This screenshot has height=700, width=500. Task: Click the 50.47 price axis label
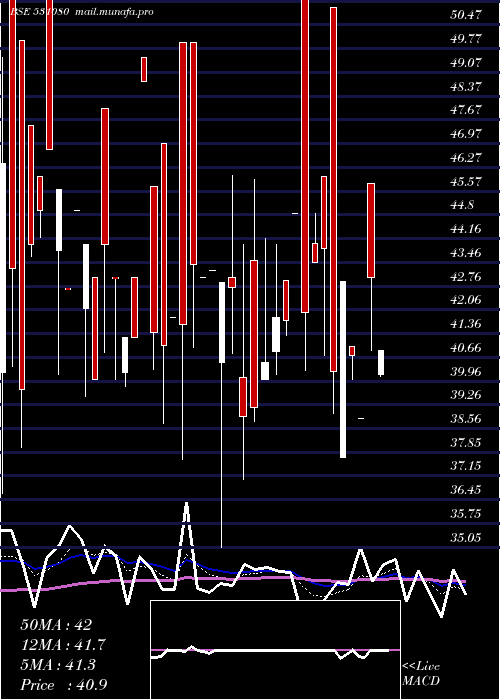(x=466, y=15)
